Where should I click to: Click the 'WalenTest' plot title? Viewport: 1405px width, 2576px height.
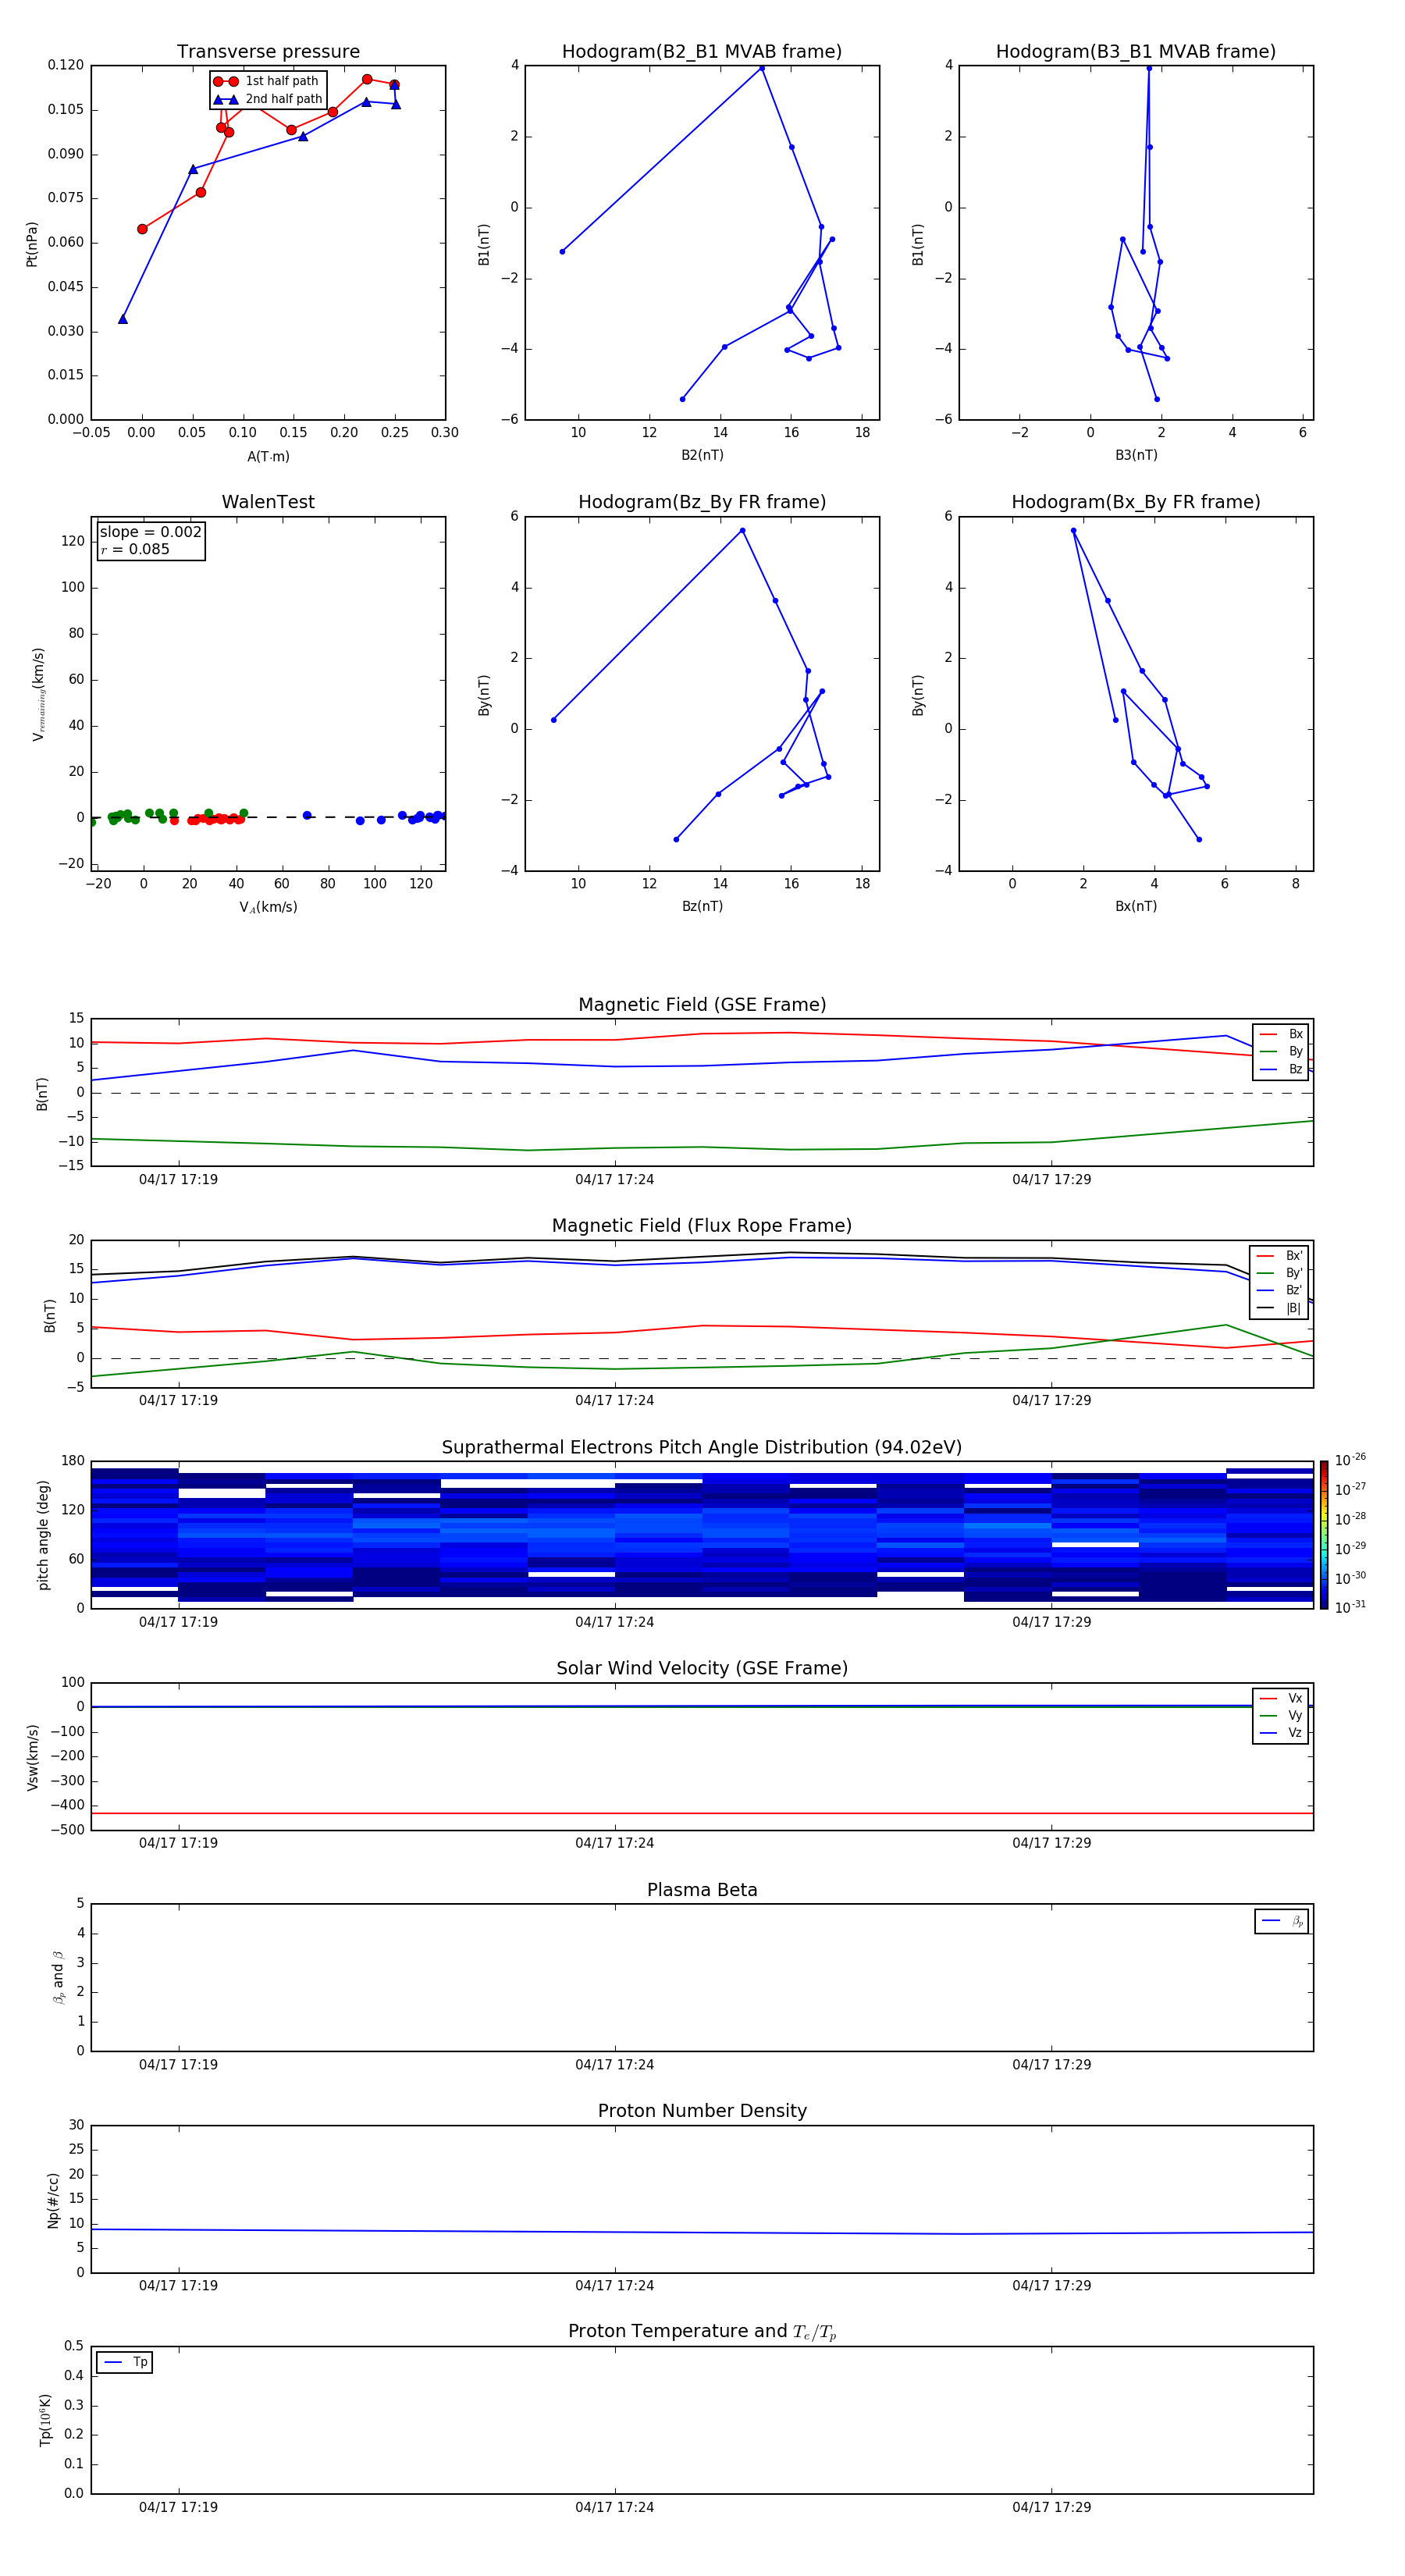click(x=268, y=502)
